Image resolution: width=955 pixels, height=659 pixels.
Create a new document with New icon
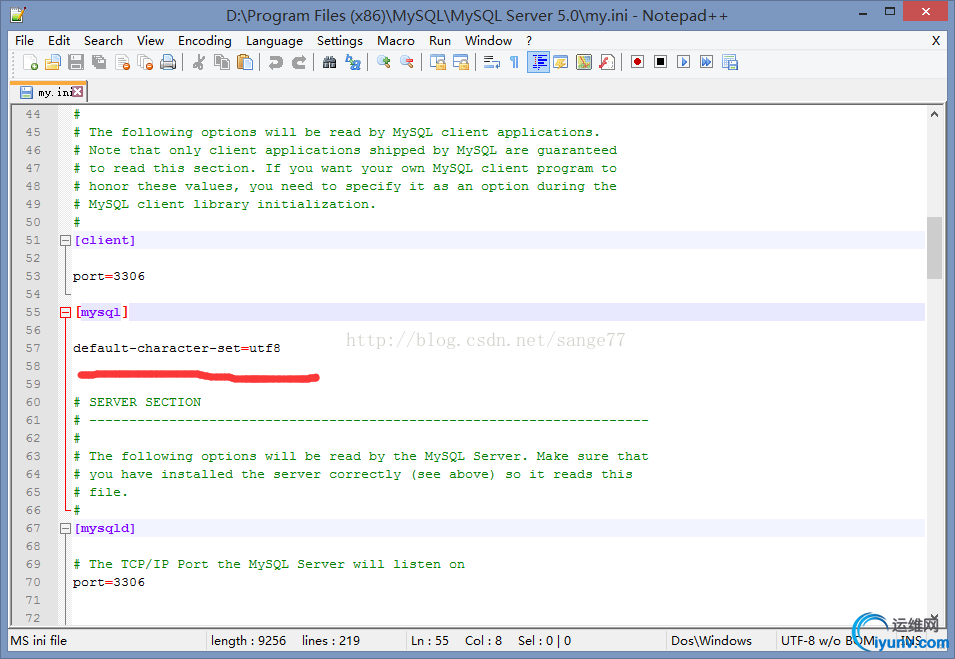[x=30, y=62]
